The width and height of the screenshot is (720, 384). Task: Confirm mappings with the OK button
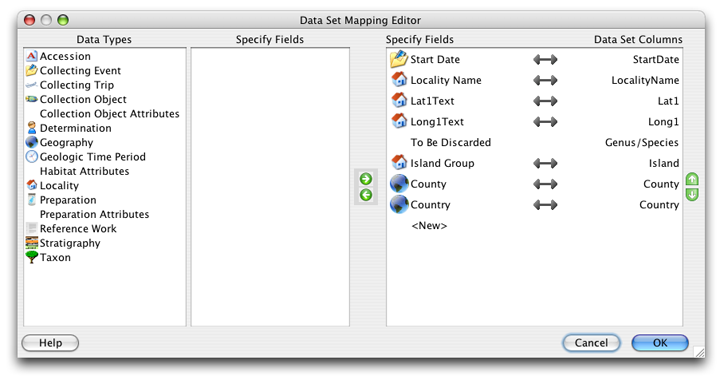point(660,343)
